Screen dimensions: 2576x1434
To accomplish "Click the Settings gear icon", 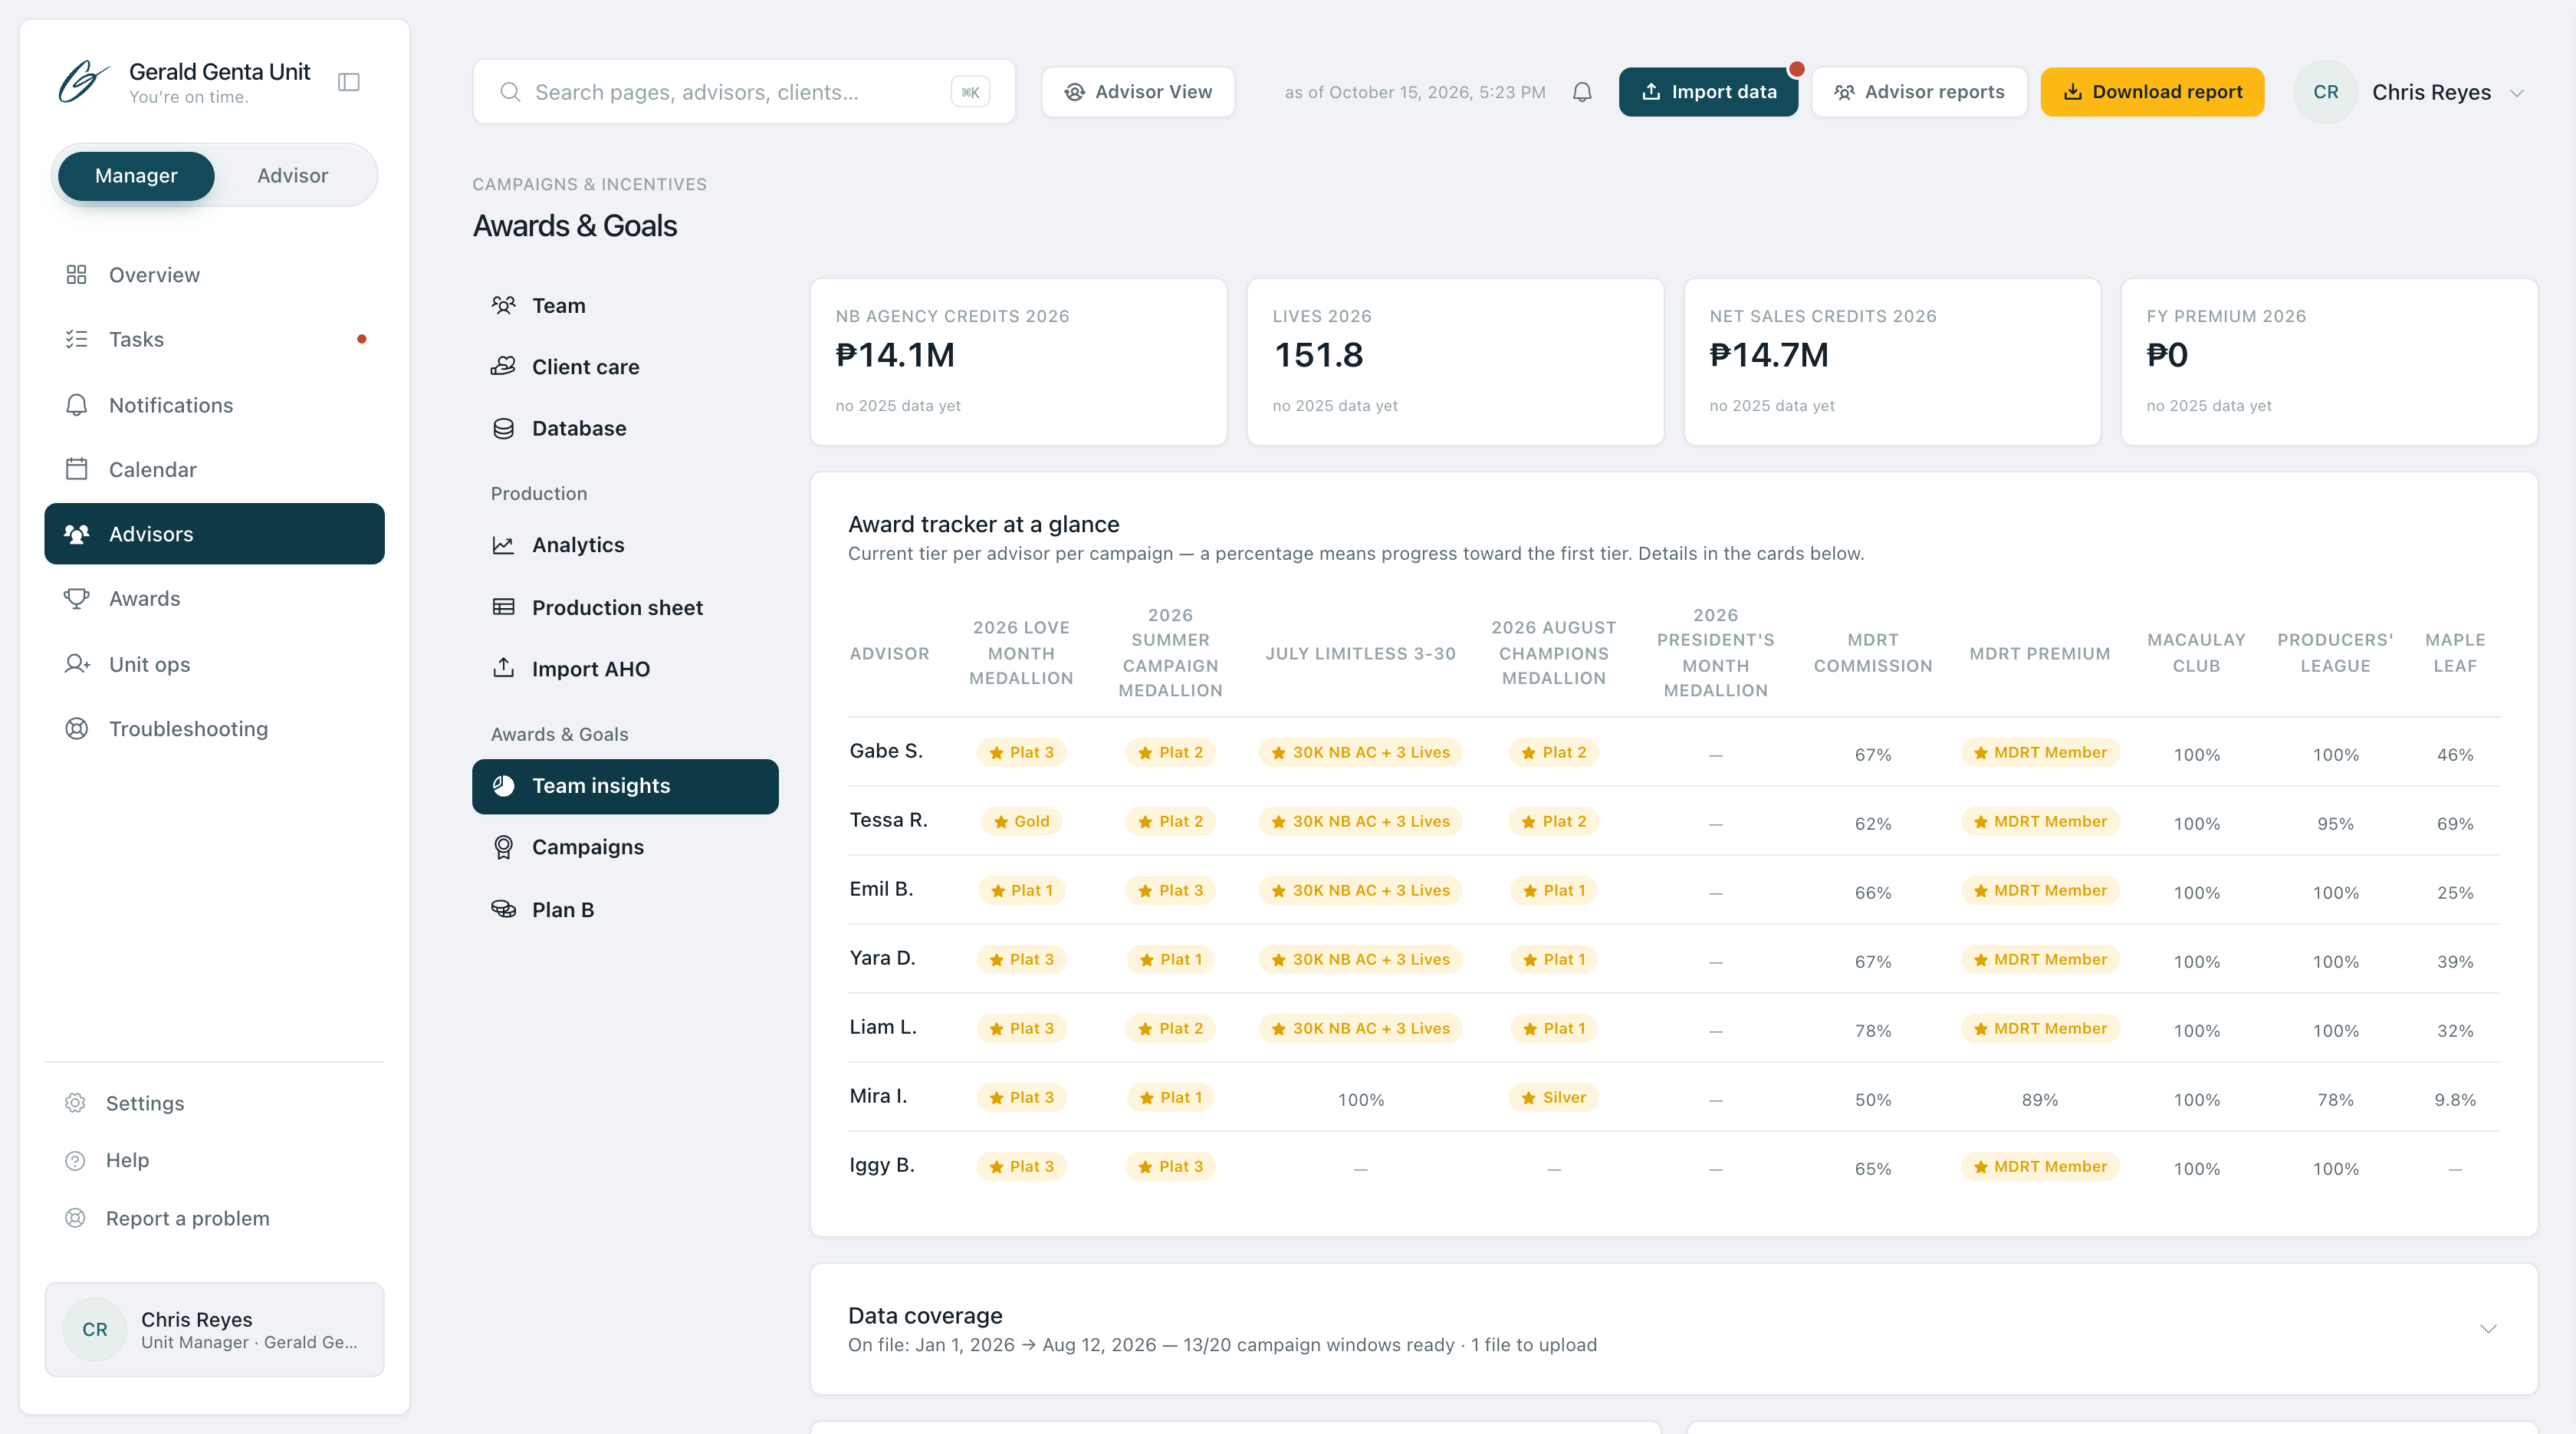I will [x=75, y=1103].
